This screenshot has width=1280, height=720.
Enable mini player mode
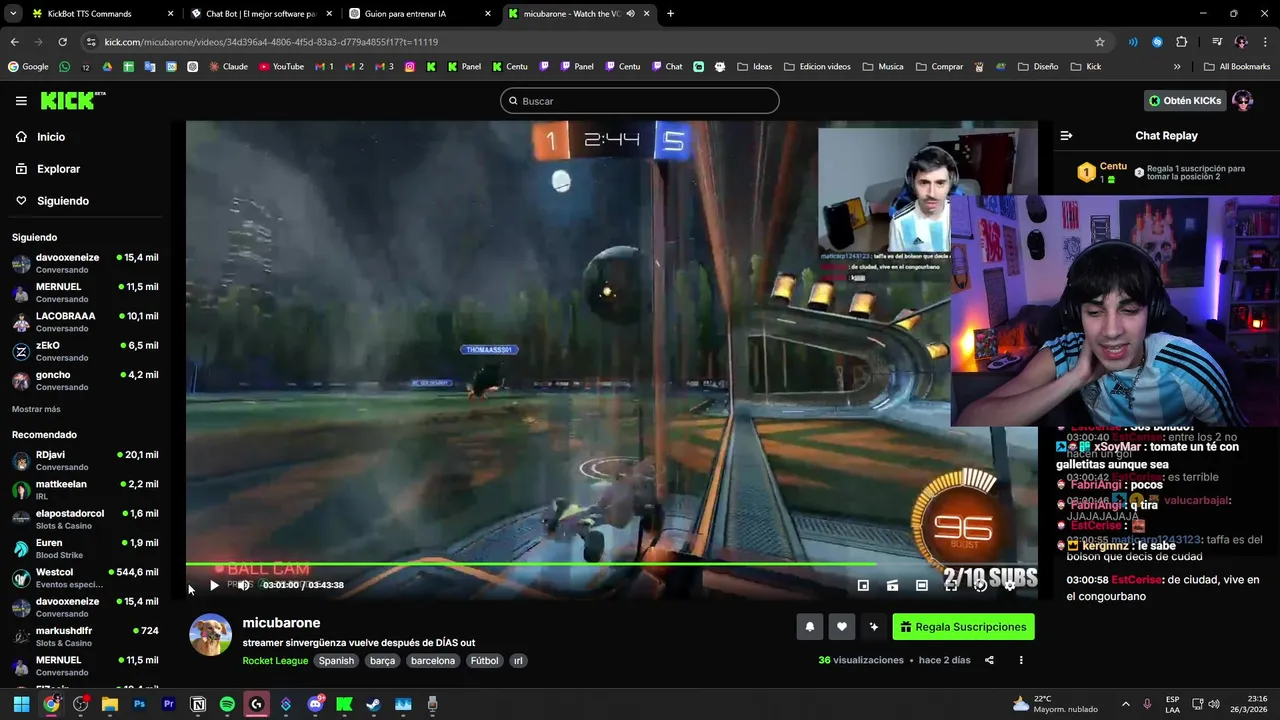click(x=863, y=585)
